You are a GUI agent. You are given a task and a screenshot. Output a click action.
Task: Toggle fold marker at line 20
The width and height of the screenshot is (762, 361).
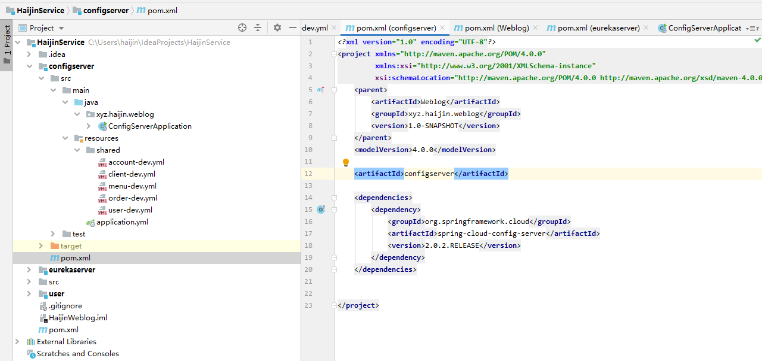point(334,269)
